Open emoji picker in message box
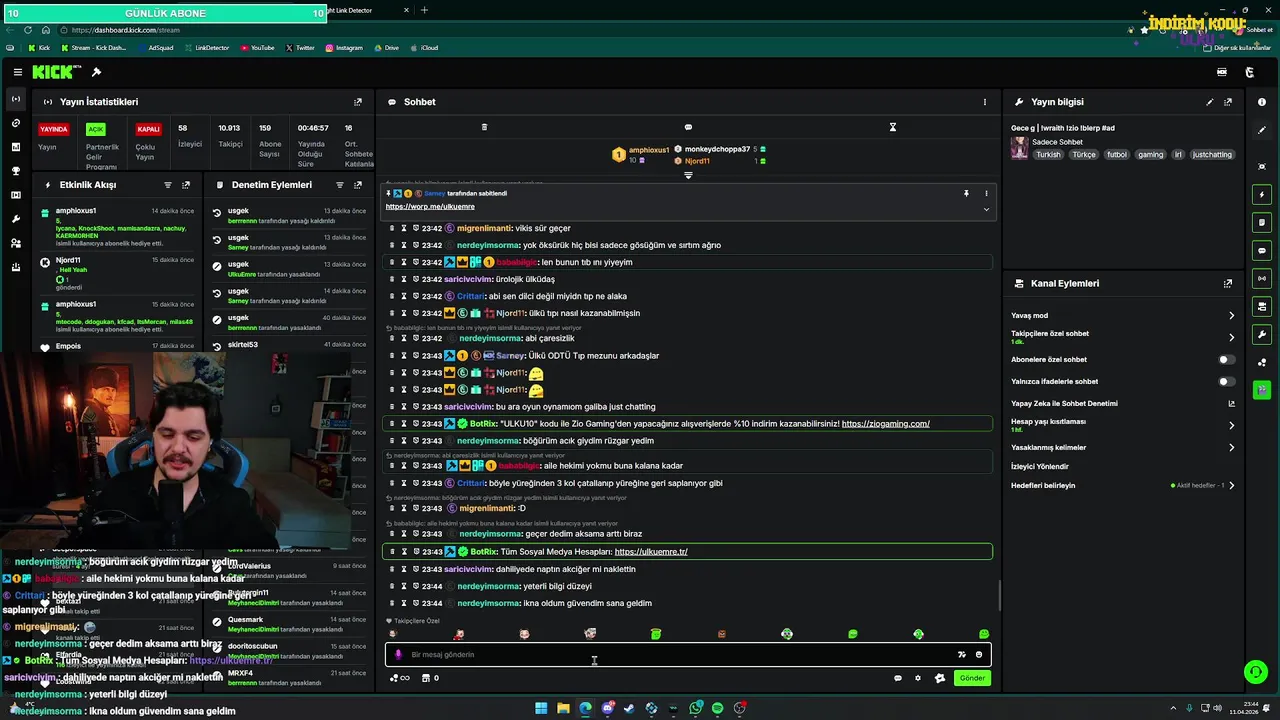Image resolution: width=1280 pixels, height=720 pixels. pyautogui.click(x=979, y=655)
